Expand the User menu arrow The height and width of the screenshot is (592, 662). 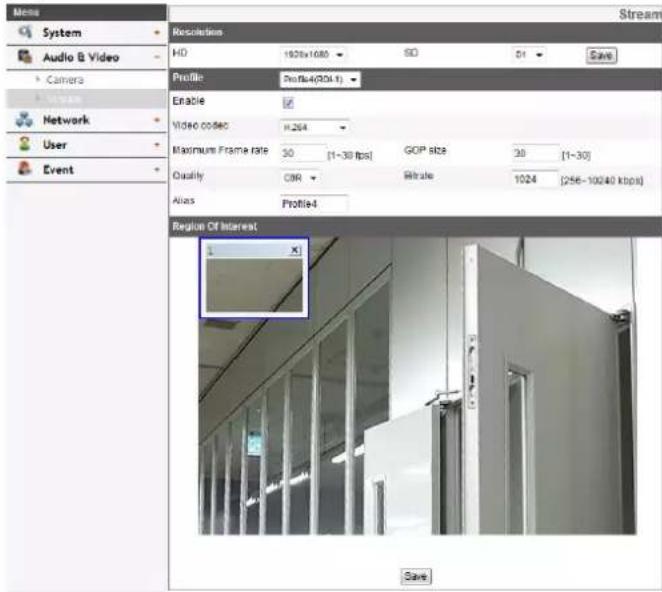tap(157, 145)
